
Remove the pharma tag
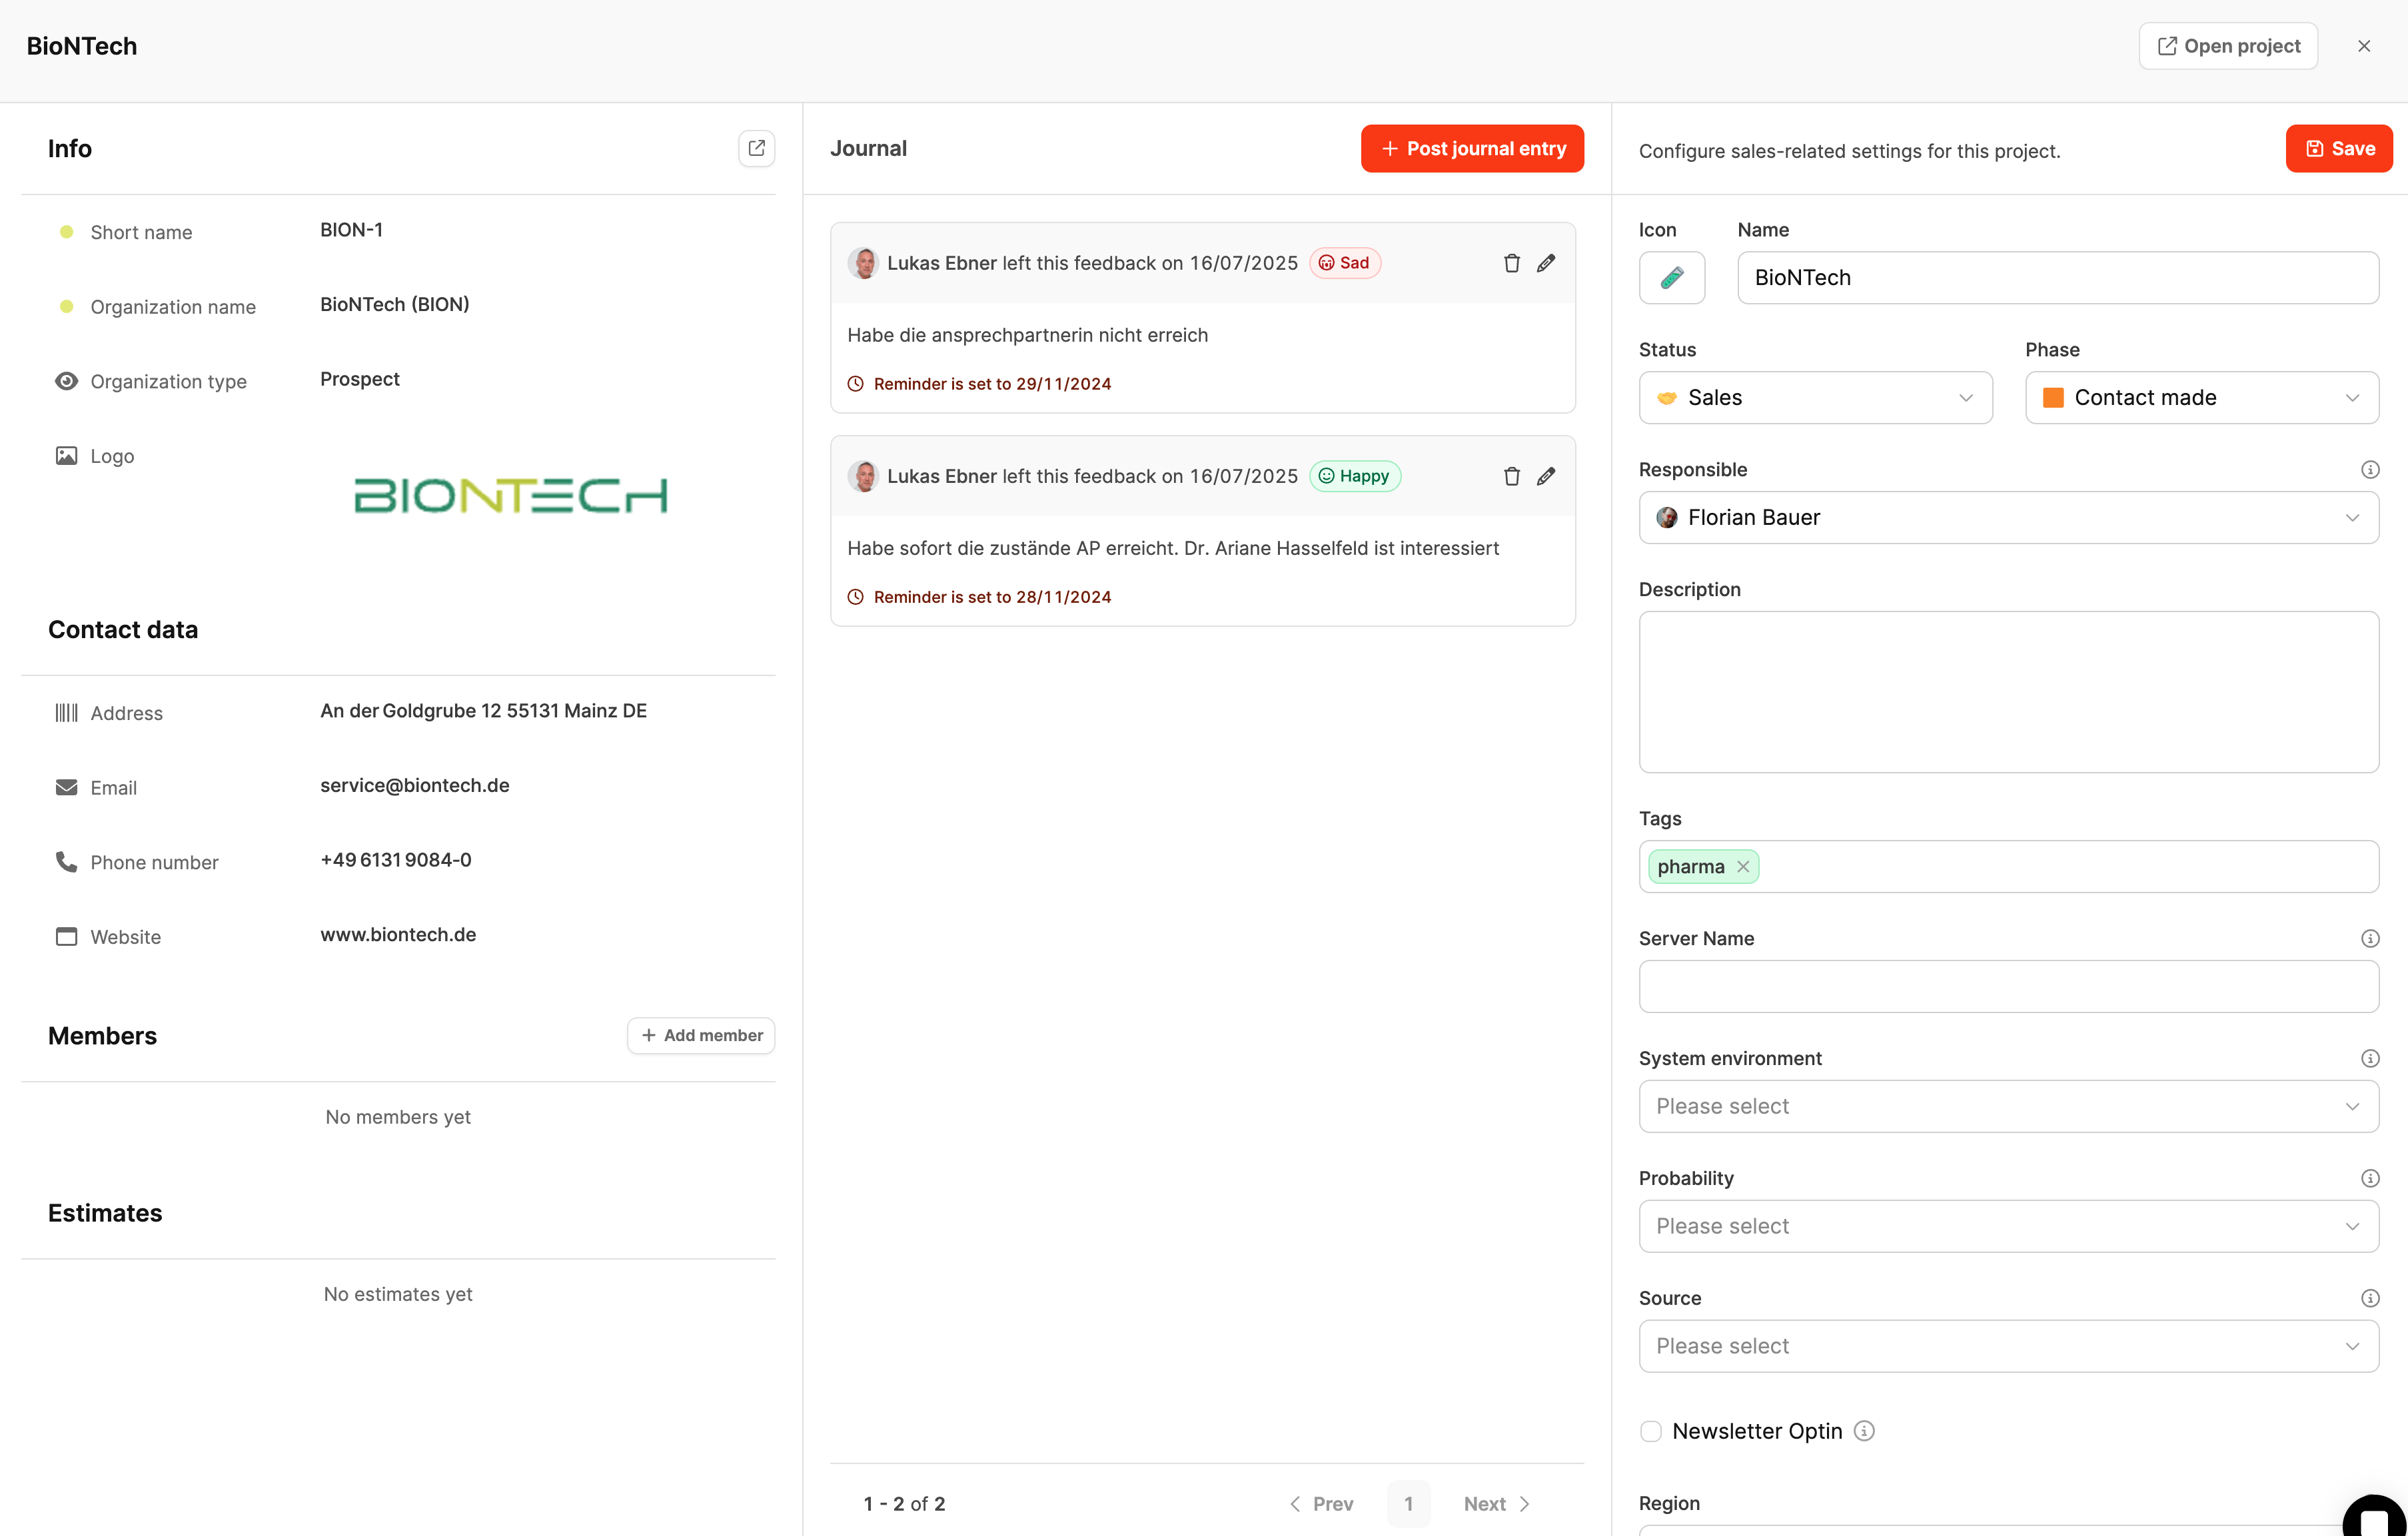point(1743,867)
